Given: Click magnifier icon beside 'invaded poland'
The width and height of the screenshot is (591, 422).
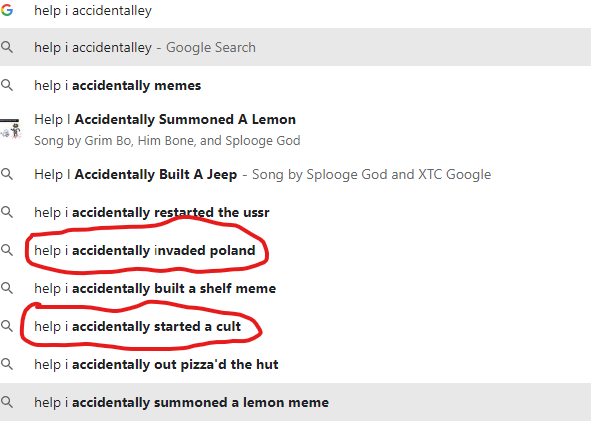Looking at the screenshot, I should [7, 250].
